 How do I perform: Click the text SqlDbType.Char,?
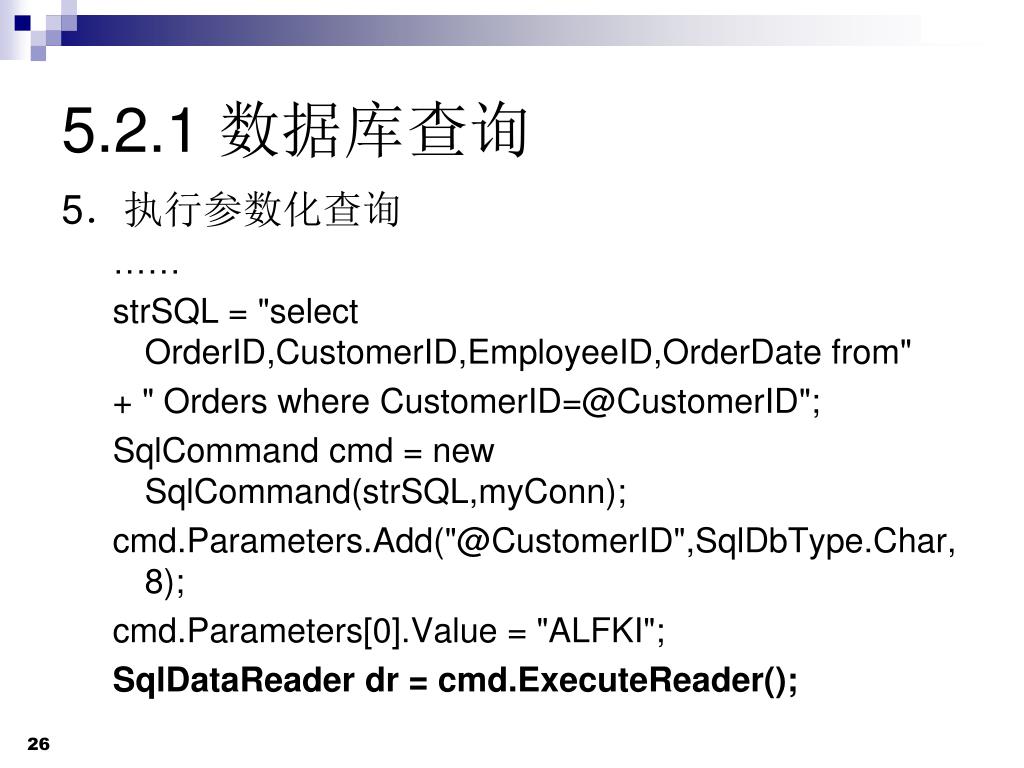point(825,541)
